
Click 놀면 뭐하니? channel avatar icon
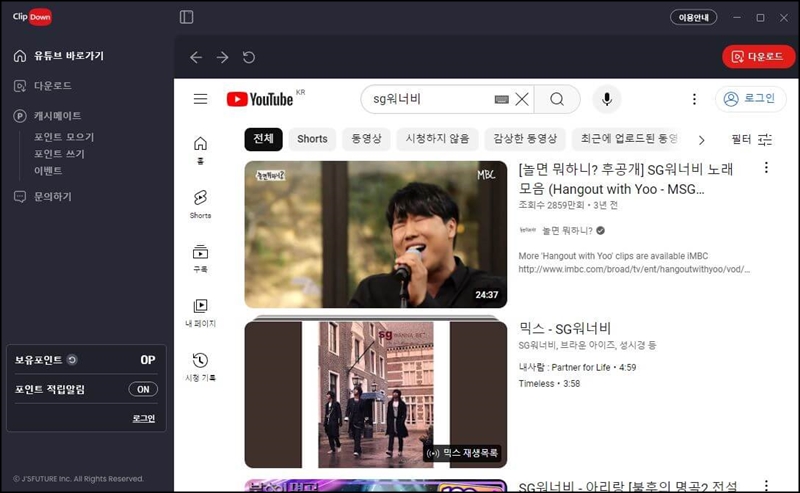pyautogui.click(x=528, y=231)
